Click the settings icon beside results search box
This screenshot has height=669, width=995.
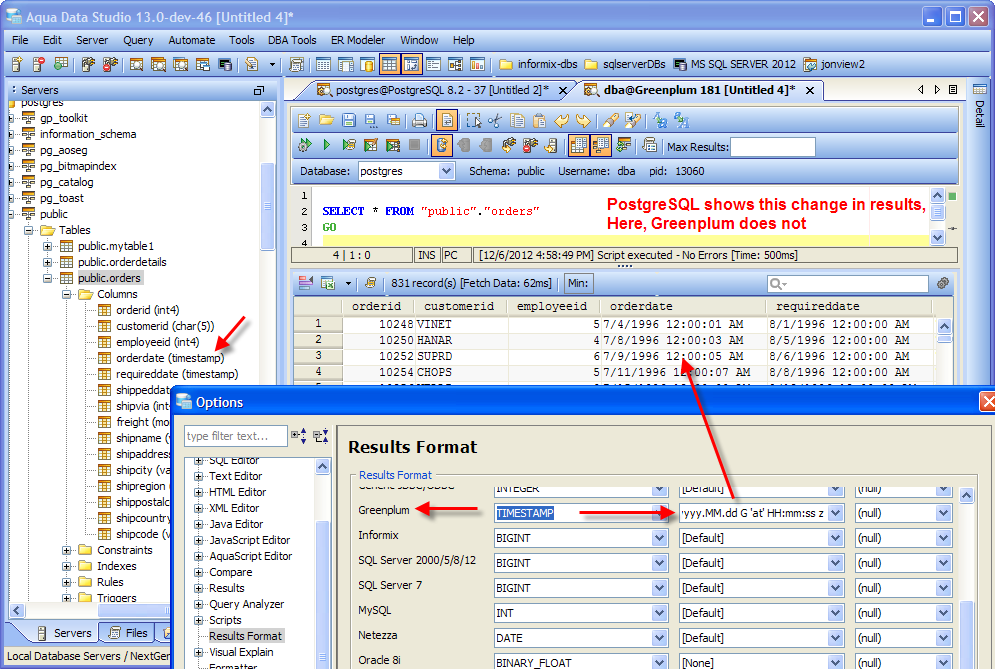[x=943, y=283]
